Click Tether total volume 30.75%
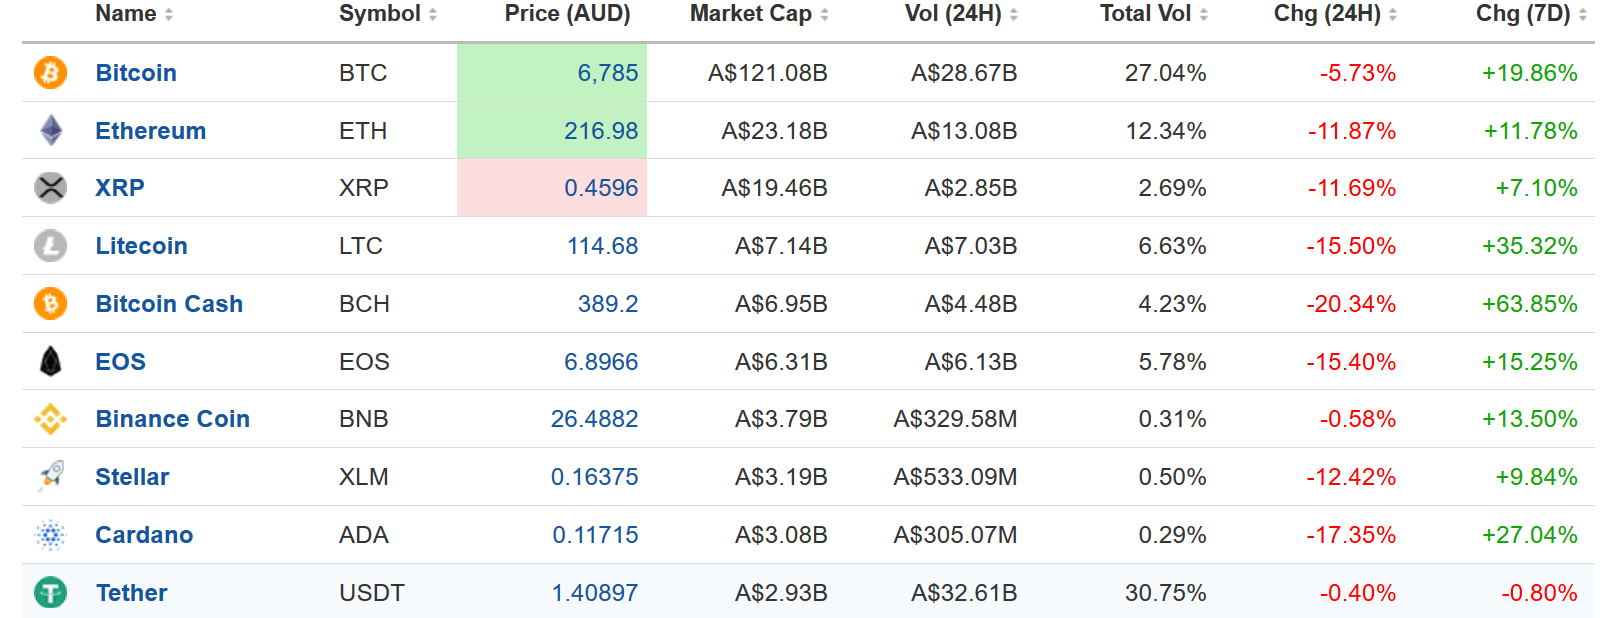Image resolution: width=1613 pixels, height=618 pixels. tap(1165, 593)
